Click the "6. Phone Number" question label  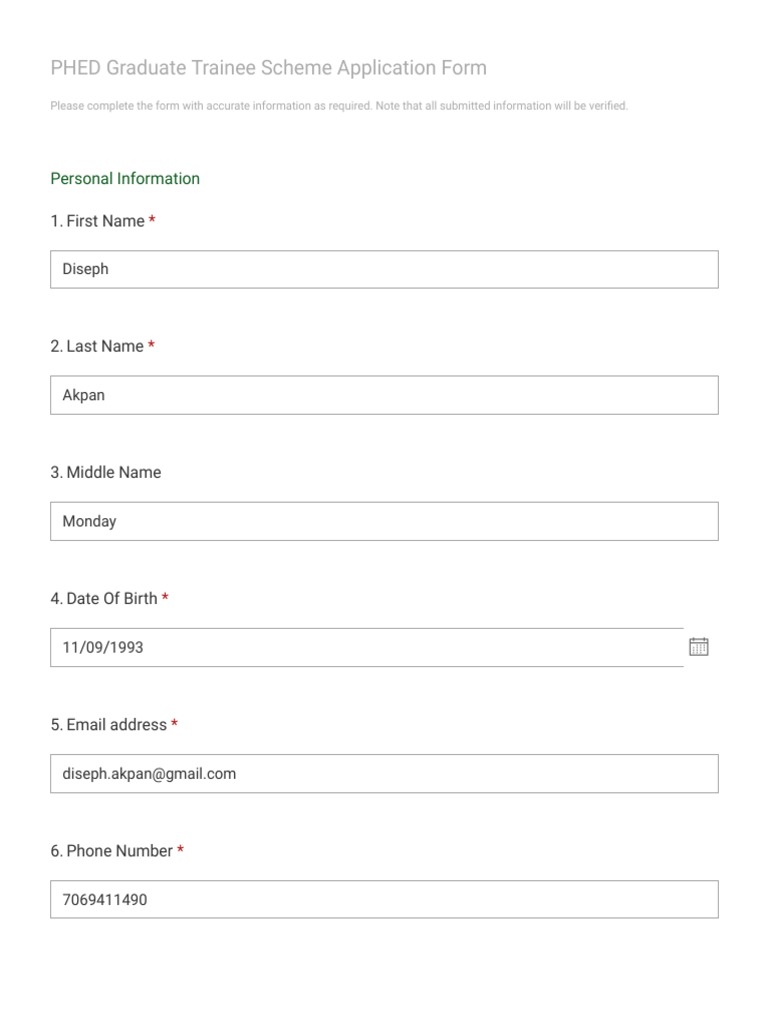click(x=112, y=850)
